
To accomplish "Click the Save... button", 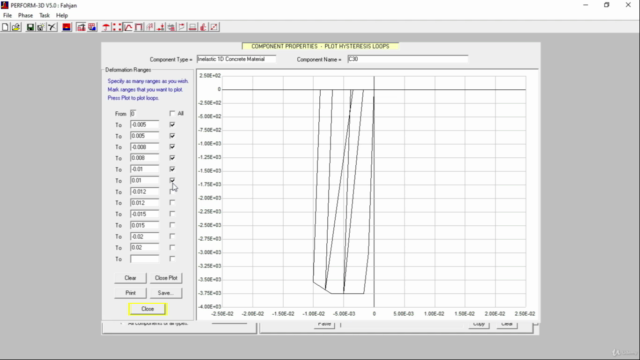I will (166, 293).
